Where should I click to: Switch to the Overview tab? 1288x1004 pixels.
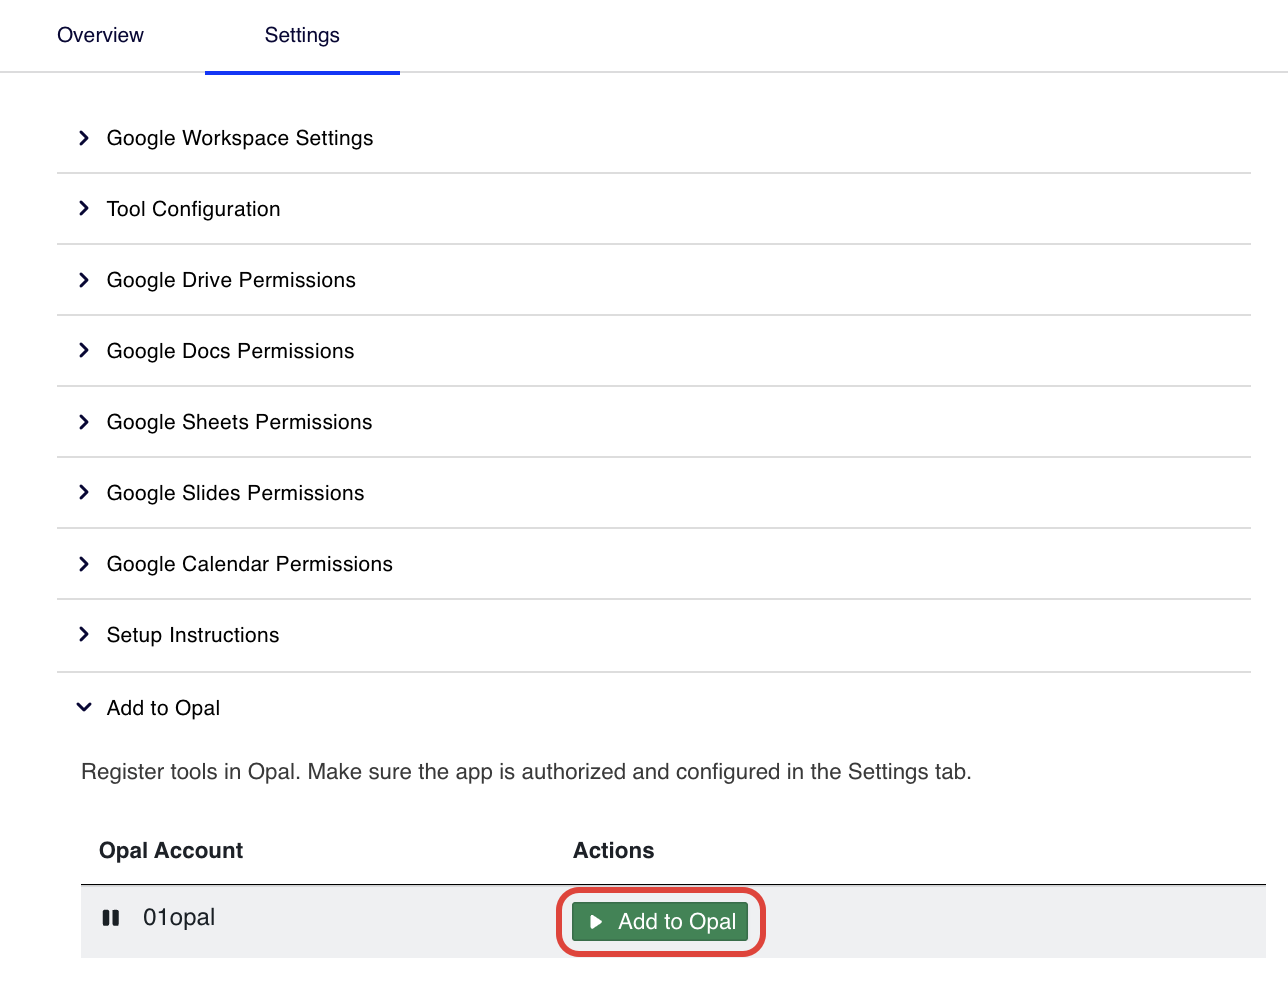[x=100, y=35]
